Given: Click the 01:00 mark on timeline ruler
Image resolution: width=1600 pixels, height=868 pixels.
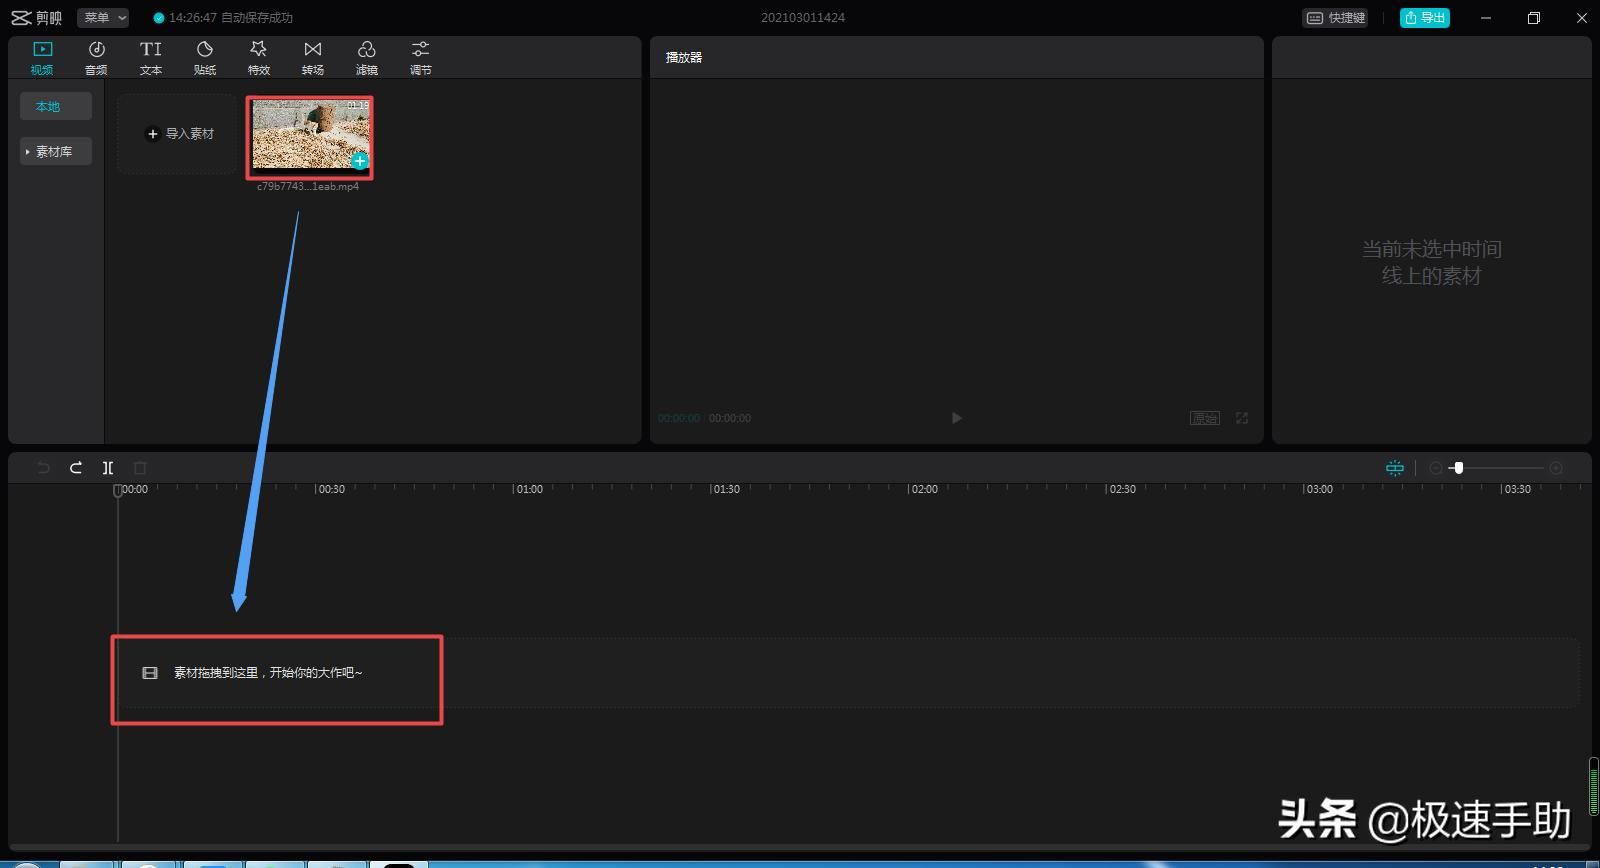Looking at the screenshot, I should tap(528, 489).
